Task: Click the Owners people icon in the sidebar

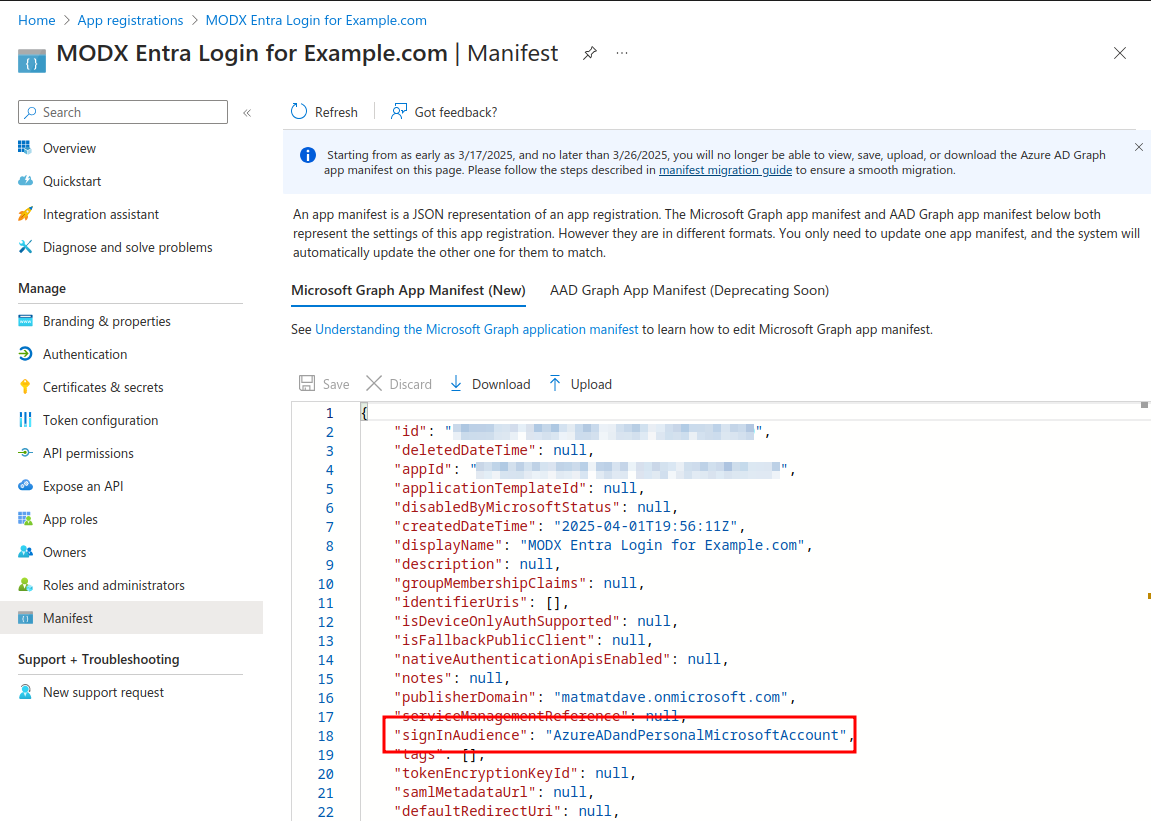Action: click(25, 552)
